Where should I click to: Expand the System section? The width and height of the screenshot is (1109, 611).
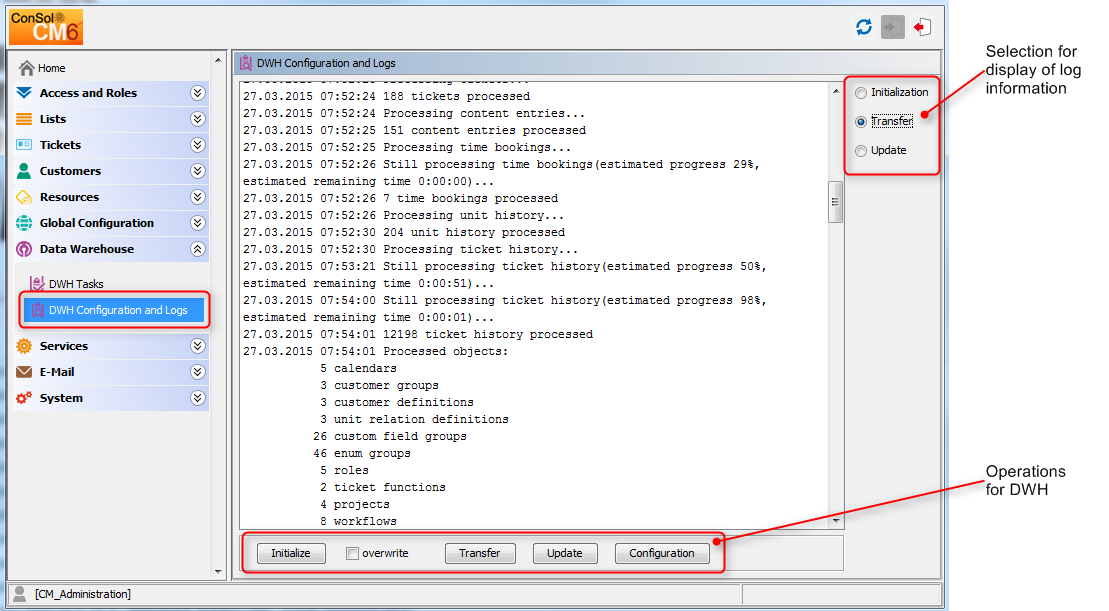[x=198, y=397]
